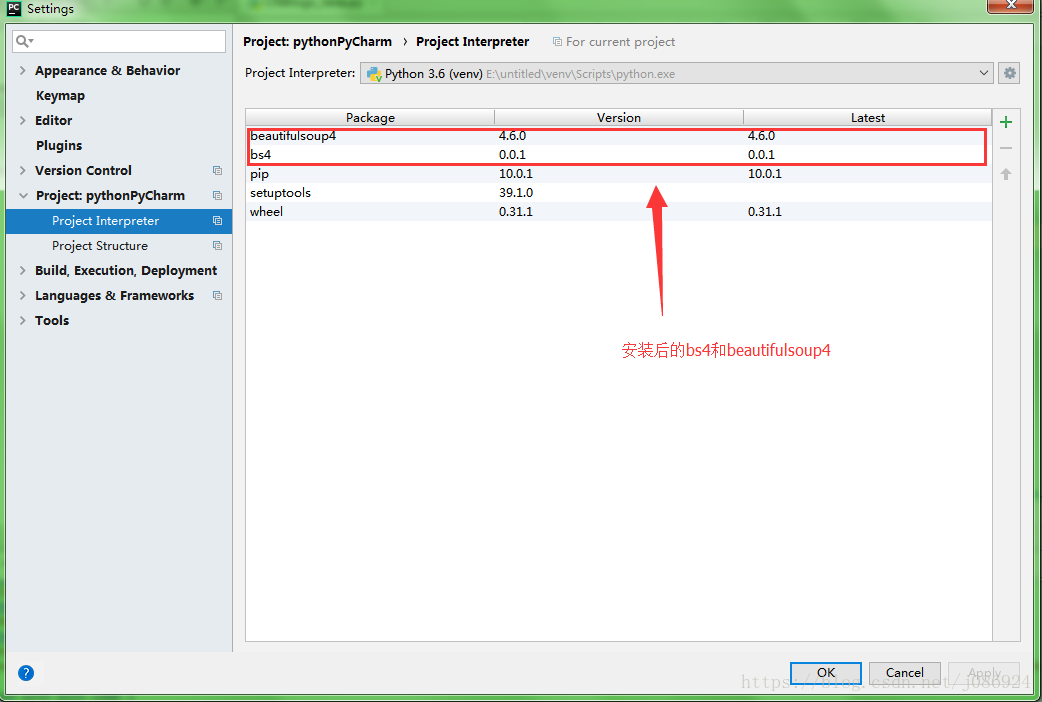Select the bs4 package row
1042x702 pixels.
tap(619, 155)
